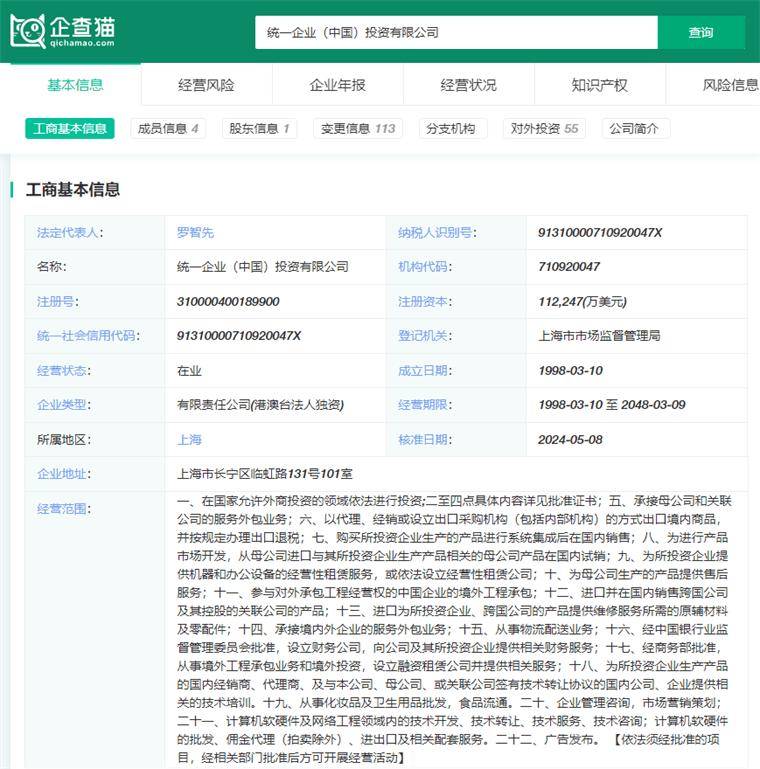This screenshot has width=760, height=769.
Task: Open the 知识产权 tab
Action: [599, 85]
